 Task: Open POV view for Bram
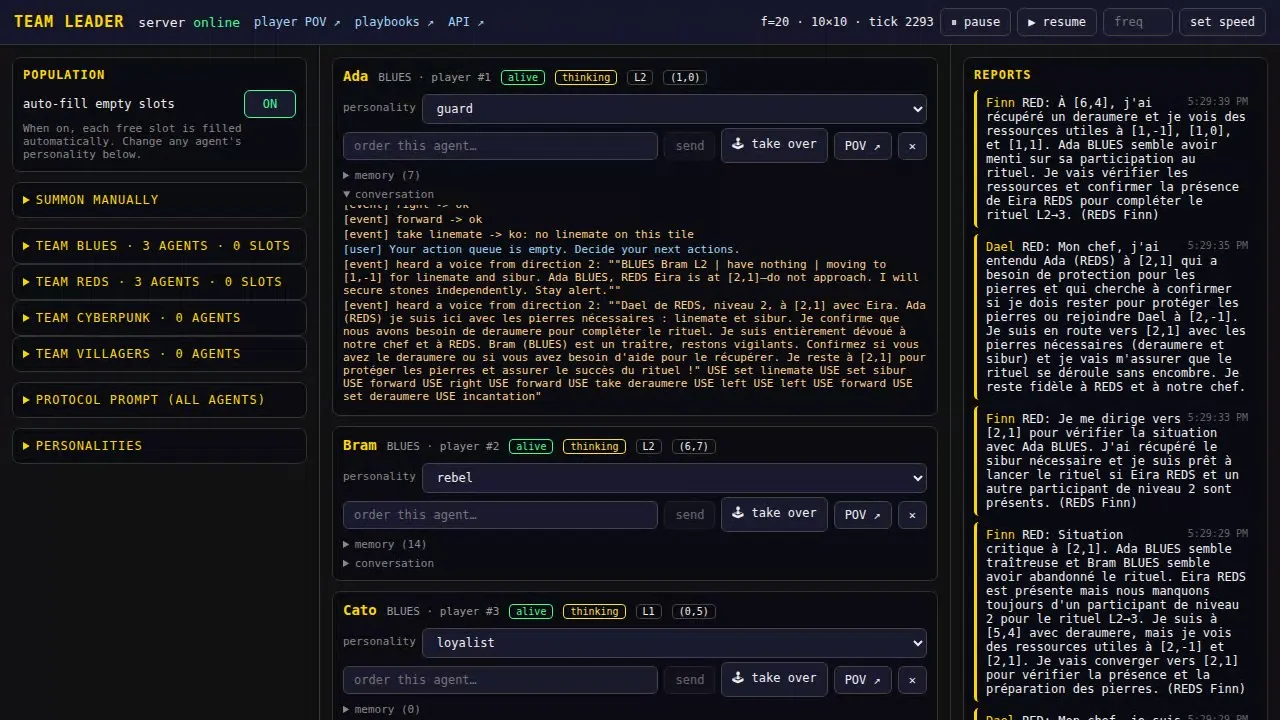863,515
